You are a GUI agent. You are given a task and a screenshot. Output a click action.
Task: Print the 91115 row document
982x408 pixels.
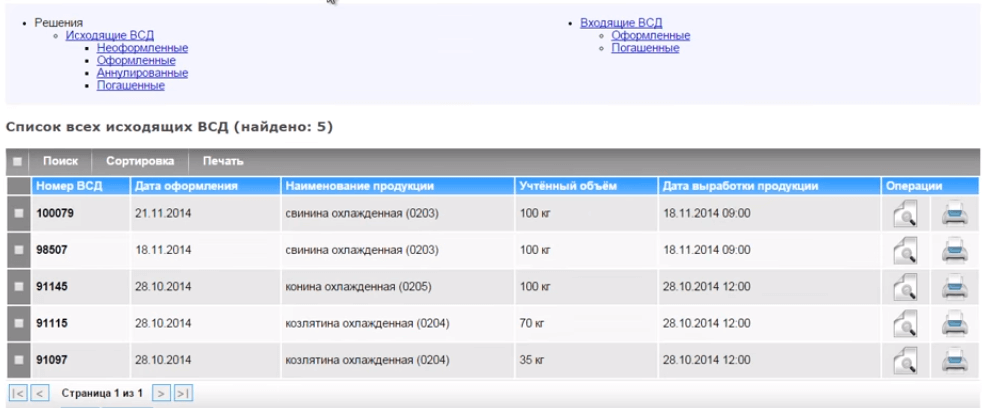tap(955, 324)
